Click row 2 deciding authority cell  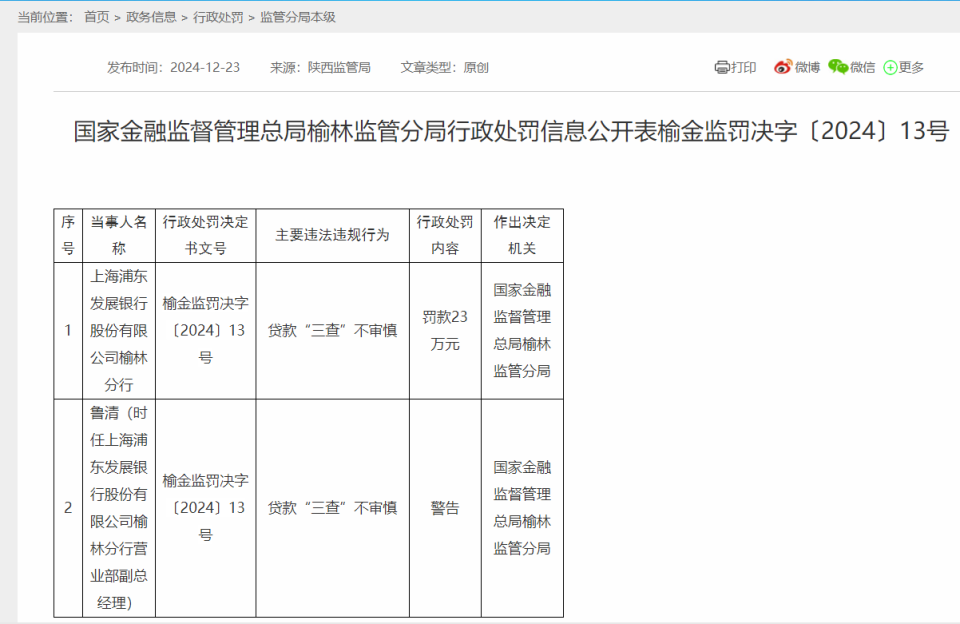(522, 508)
